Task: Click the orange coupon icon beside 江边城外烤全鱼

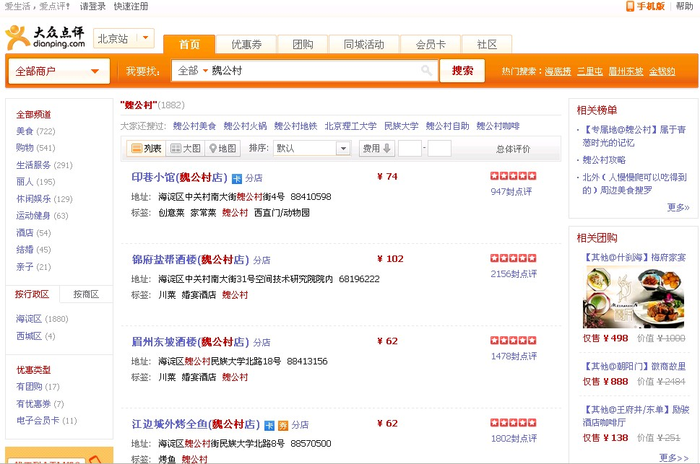Action: (283, 426)
